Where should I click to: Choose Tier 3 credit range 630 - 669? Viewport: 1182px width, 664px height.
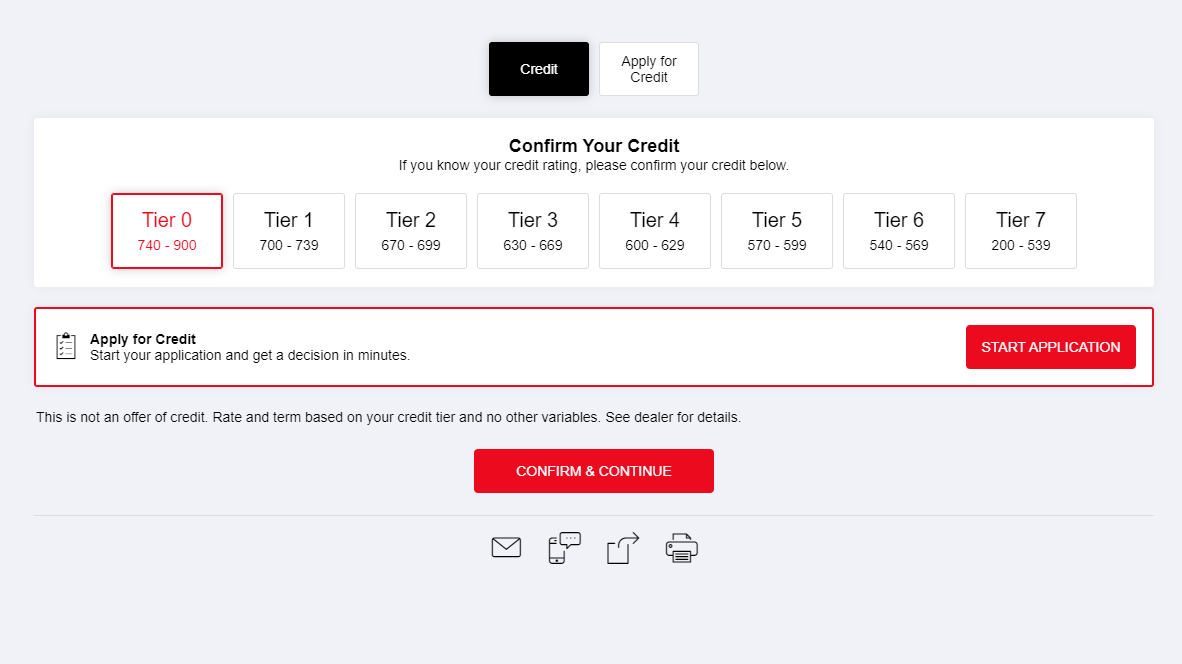(x=533, y=231)
